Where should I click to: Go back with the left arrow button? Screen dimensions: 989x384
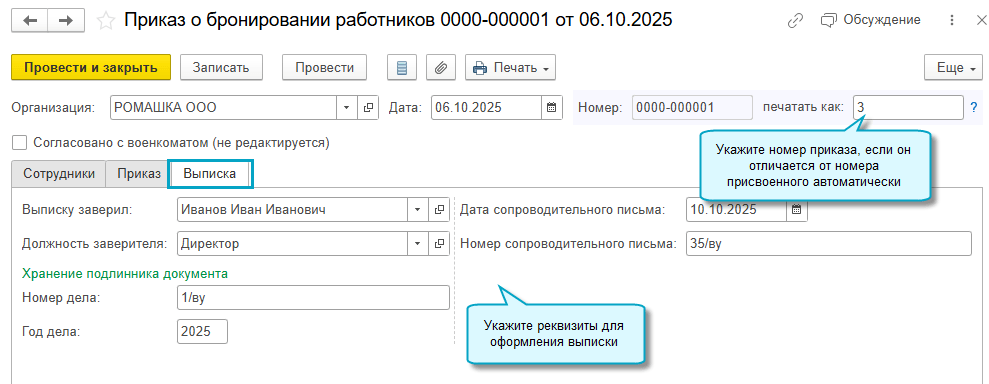(x=30, y=21)
